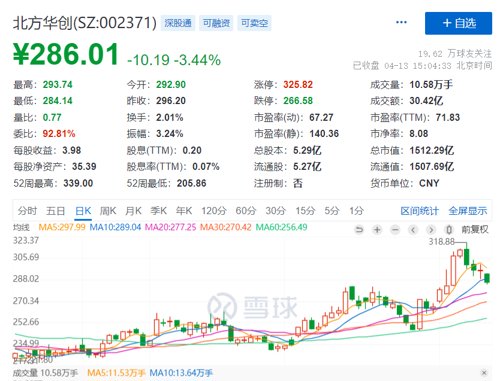This screenshot has width=500, height=381.
Task: Click the 换手 value 2.01%
Action: (x=170, y=117)
